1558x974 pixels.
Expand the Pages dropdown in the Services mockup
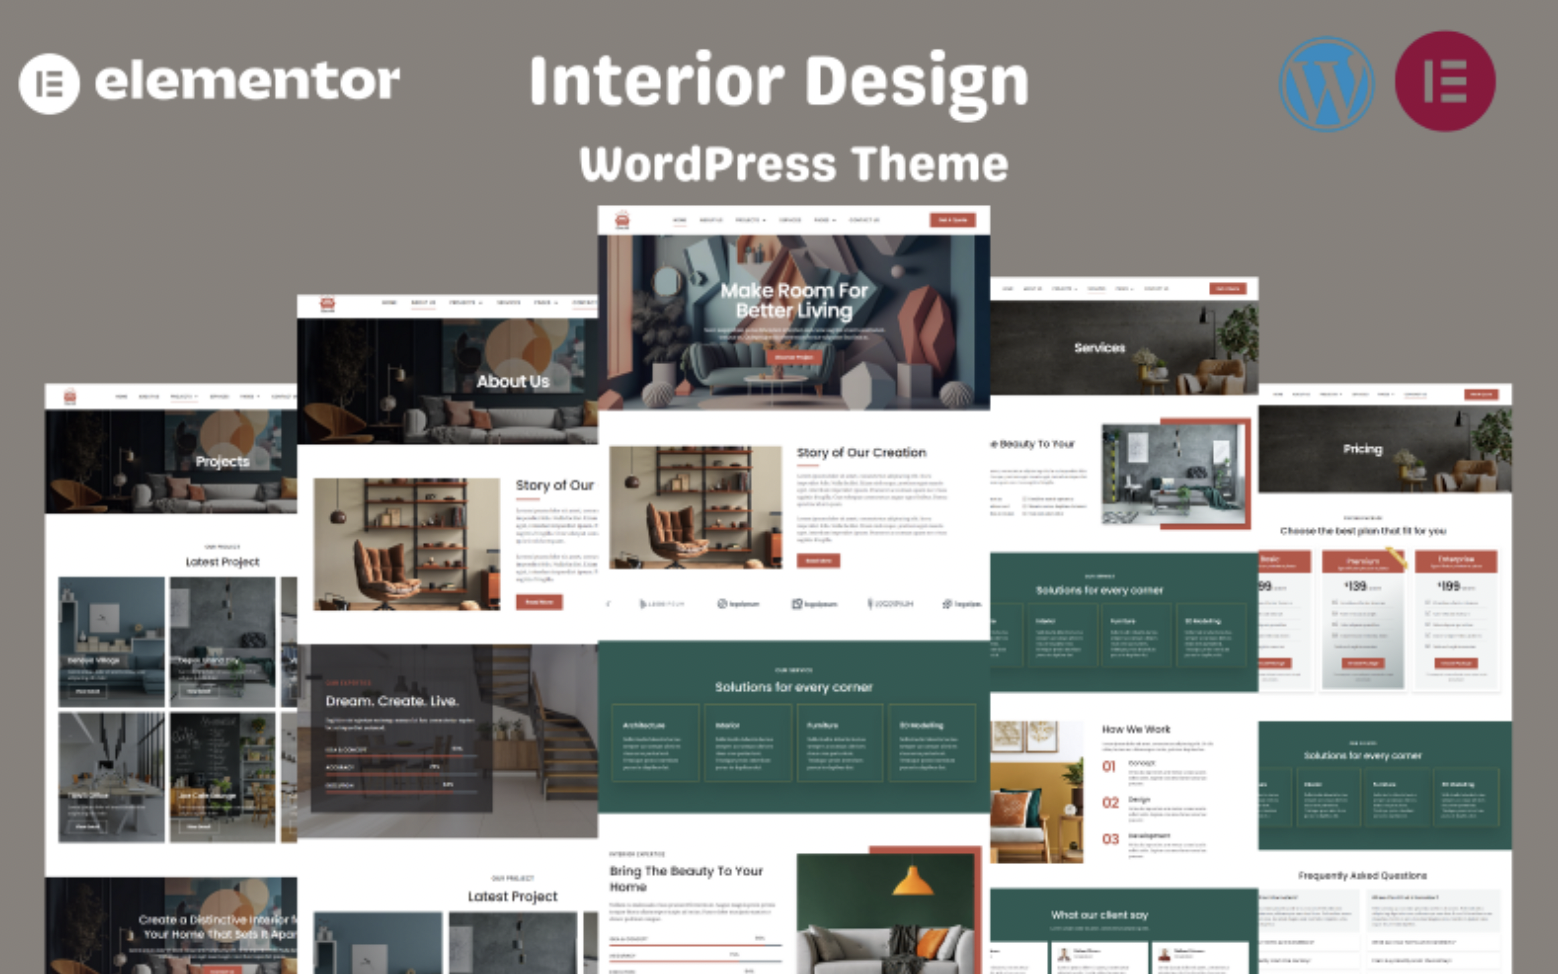(1125, 288)
